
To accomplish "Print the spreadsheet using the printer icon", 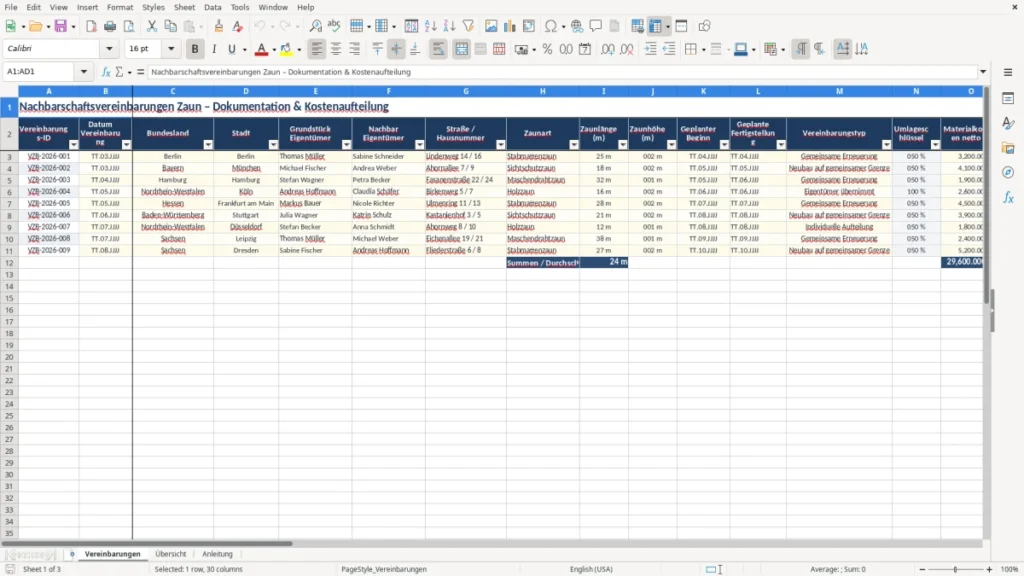I will [x=110, y=26].
